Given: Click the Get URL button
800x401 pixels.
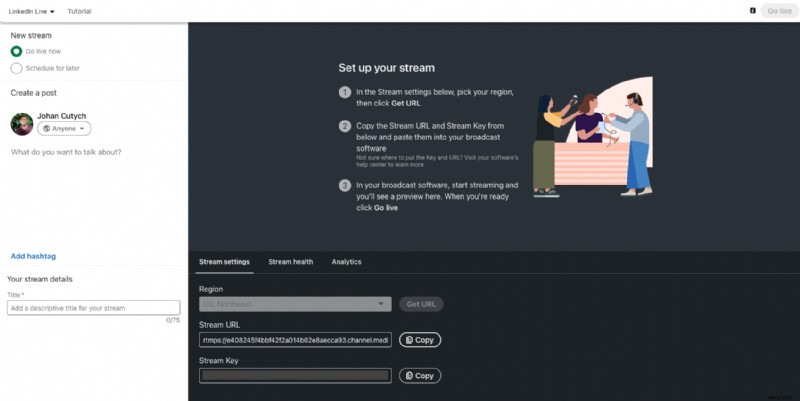Looking at the screenshot, I should pos(421,304).
